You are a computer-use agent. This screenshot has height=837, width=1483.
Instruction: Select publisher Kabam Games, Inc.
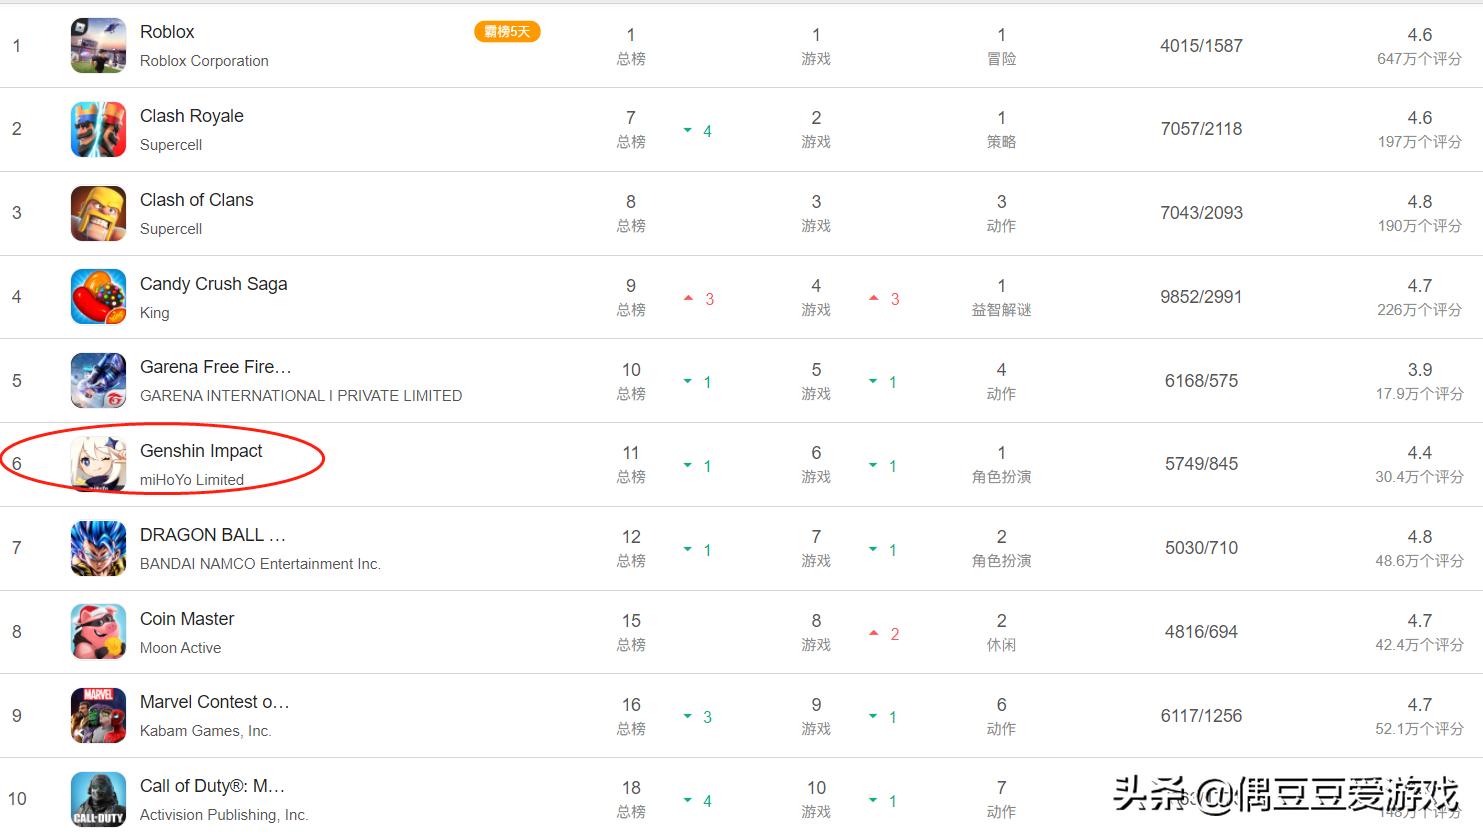(x=206, y=731)
